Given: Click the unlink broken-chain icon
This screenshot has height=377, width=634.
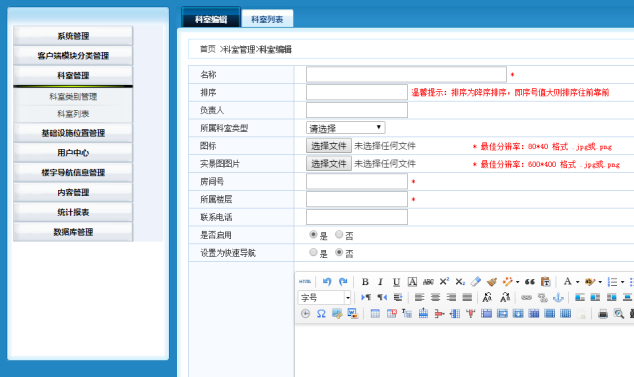Looking at the screenshot, I should pos(542,298).
